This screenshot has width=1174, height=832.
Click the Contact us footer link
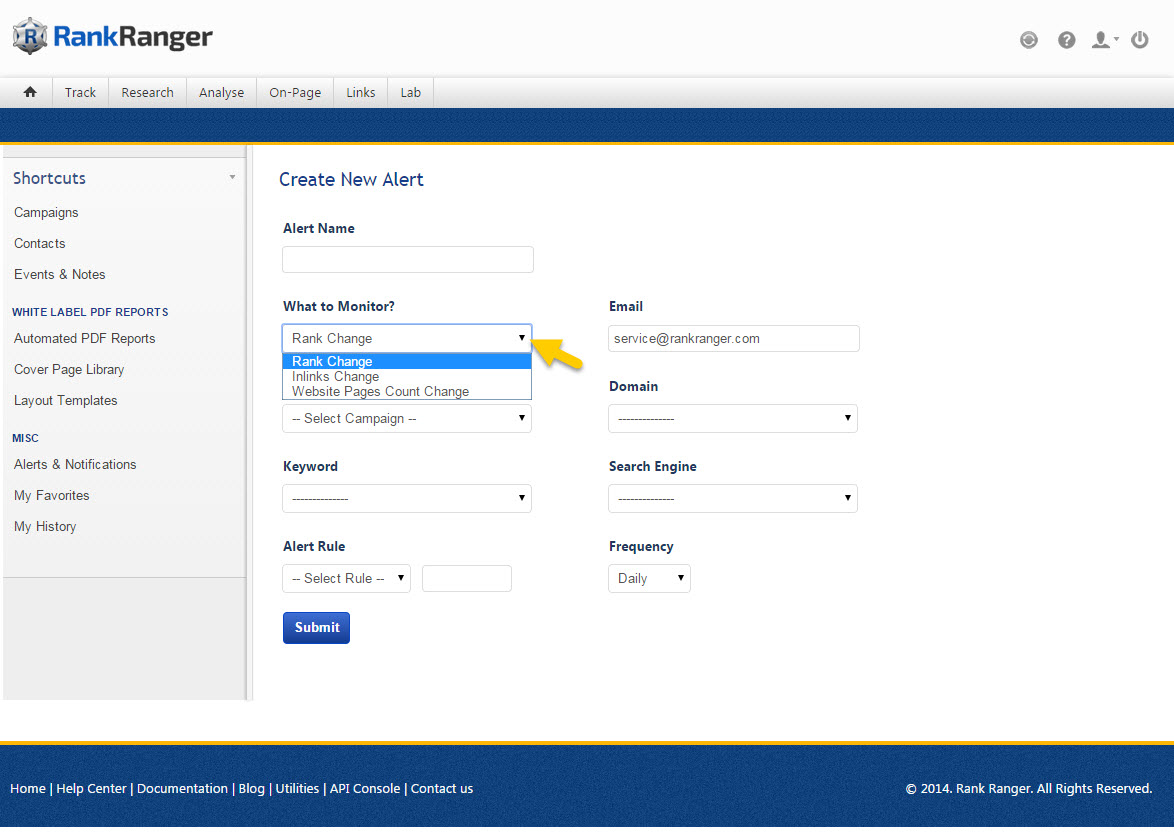(x=442, y=789)
